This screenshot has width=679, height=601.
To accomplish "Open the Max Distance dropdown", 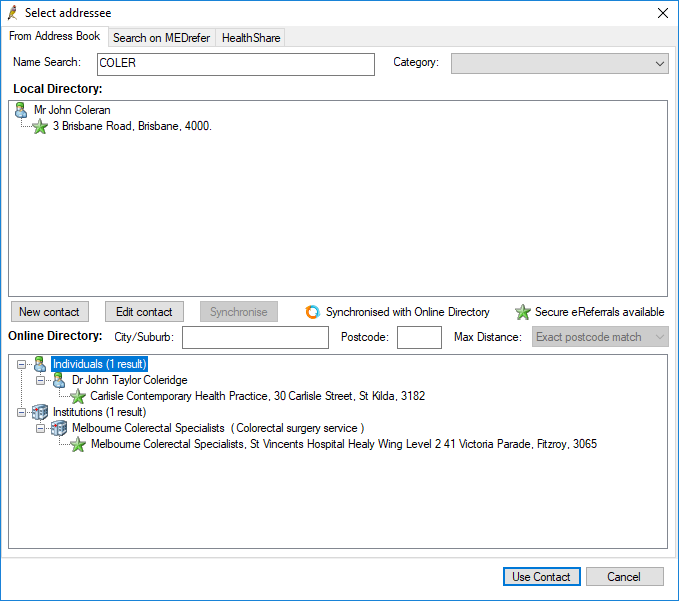I will [600, 337].
